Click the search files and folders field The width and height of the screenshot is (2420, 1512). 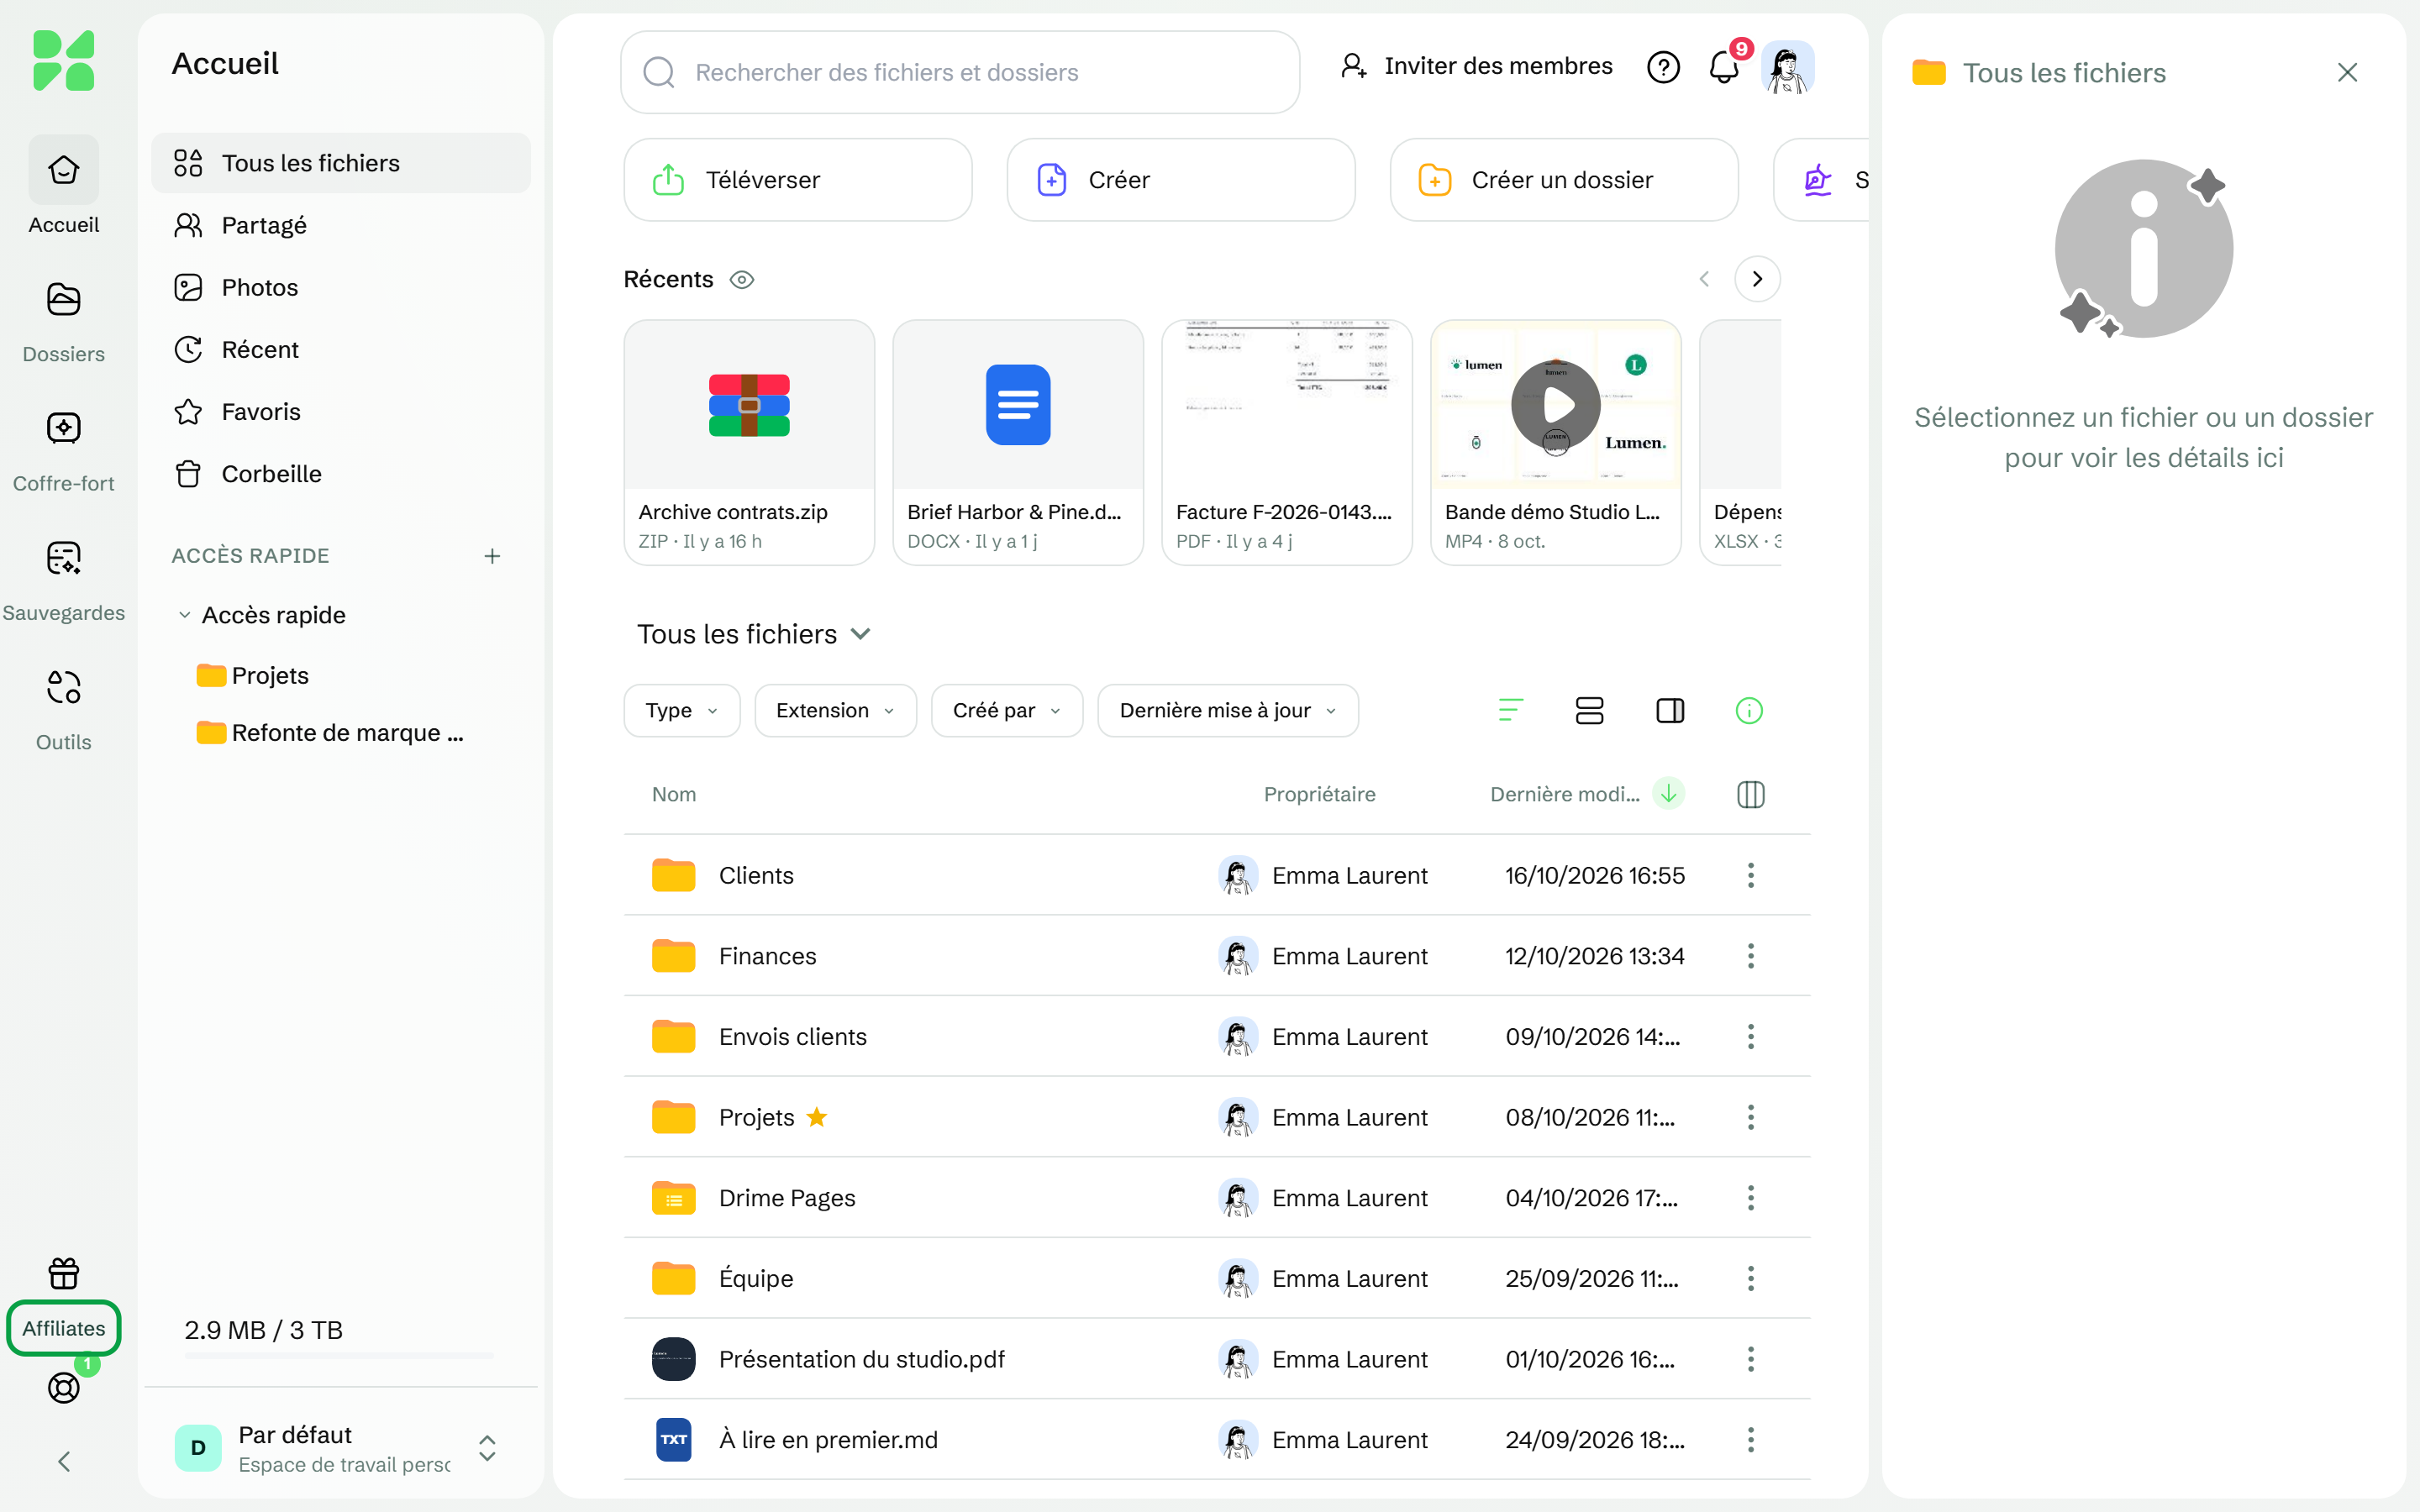pos(960,72)
